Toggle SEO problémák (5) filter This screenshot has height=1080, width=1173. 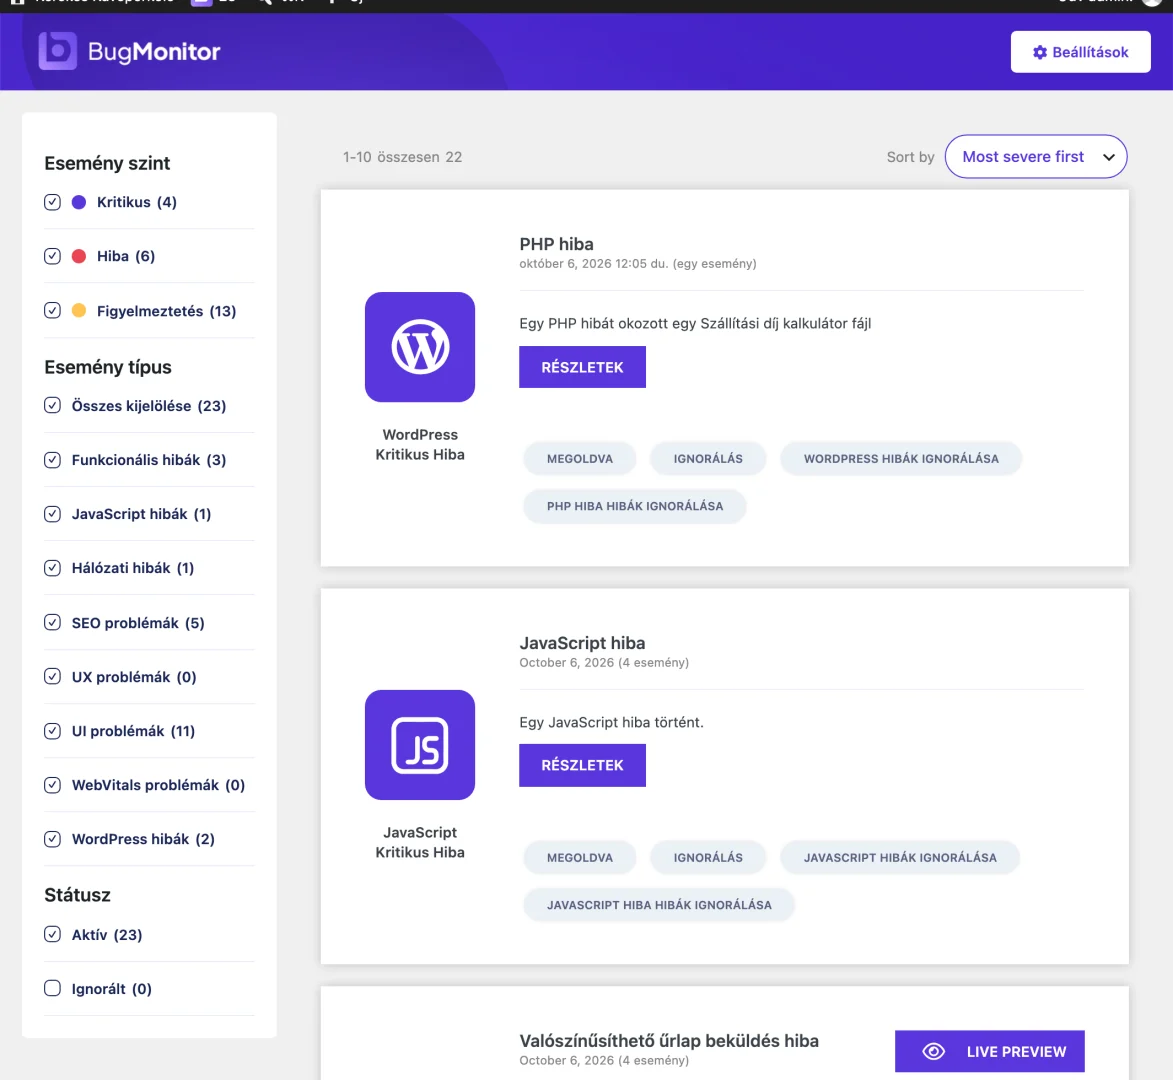pos(52,622)
